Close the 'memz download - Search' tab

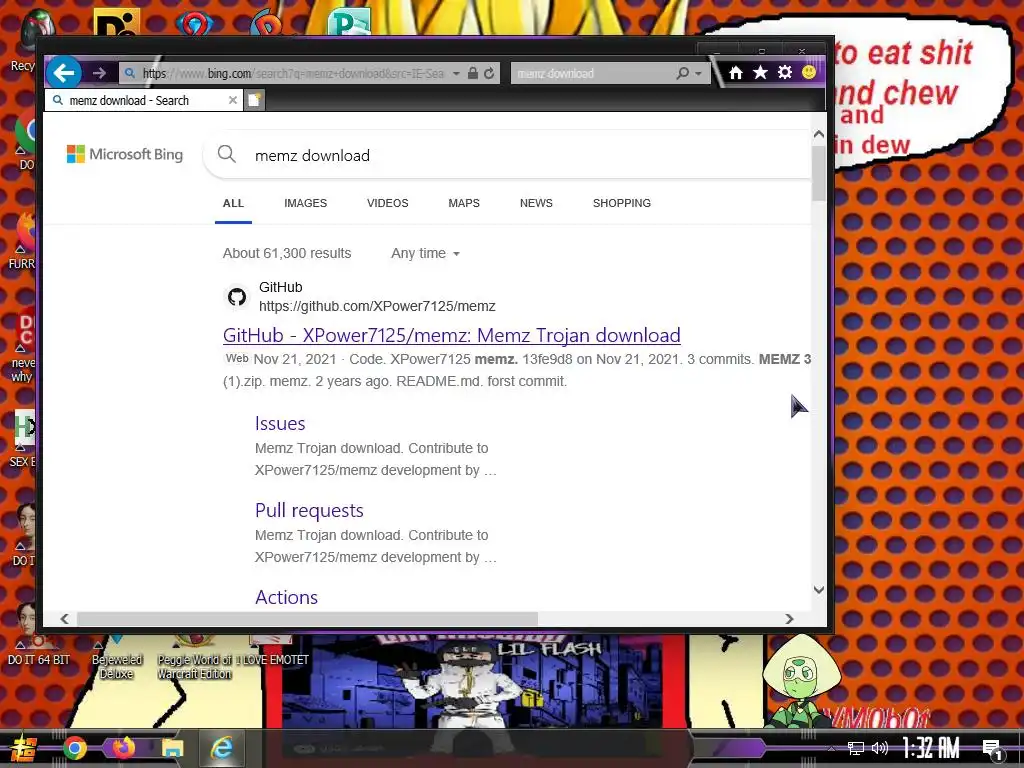[232, 100]
